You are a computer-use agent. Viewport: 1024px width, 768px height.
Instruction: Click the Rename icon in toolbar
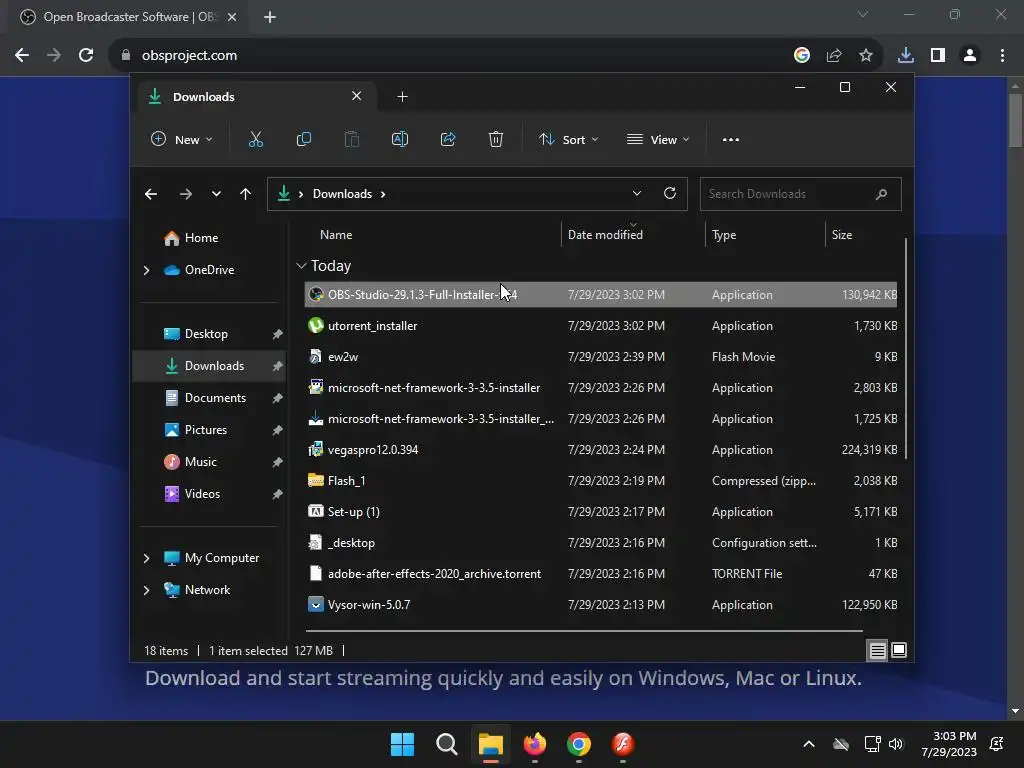[400, 140]
